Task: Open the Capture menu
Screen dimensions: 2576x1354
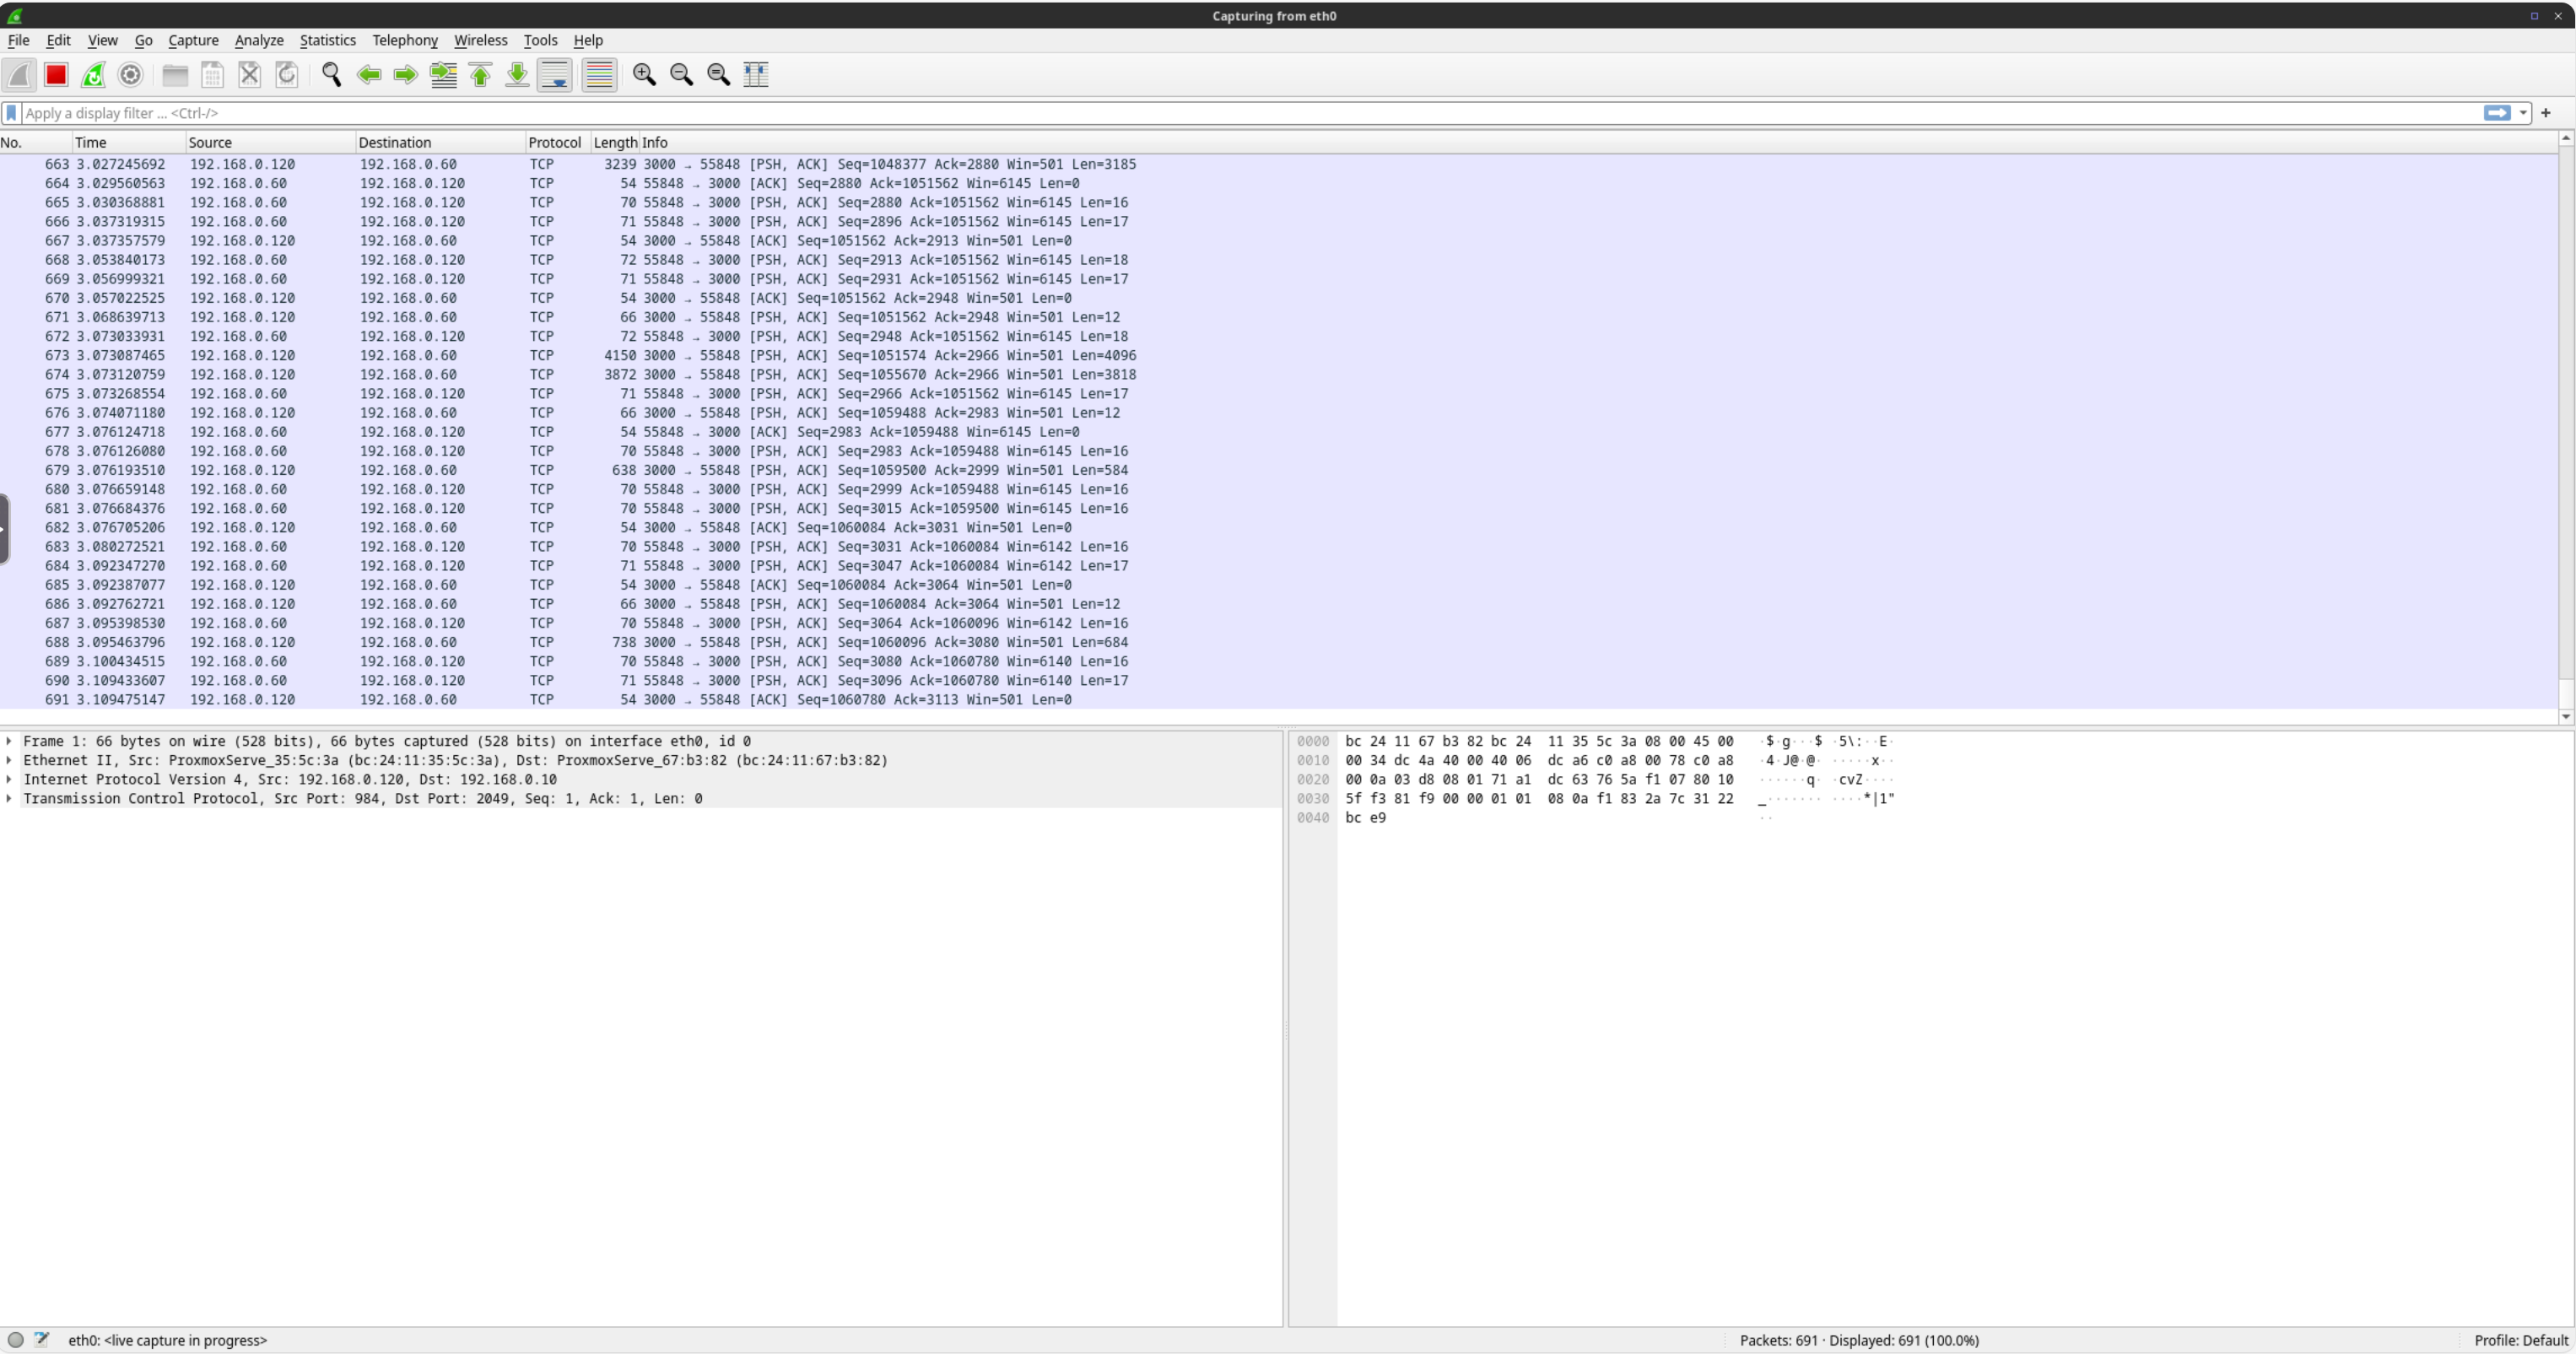Action: pos(192,39)
